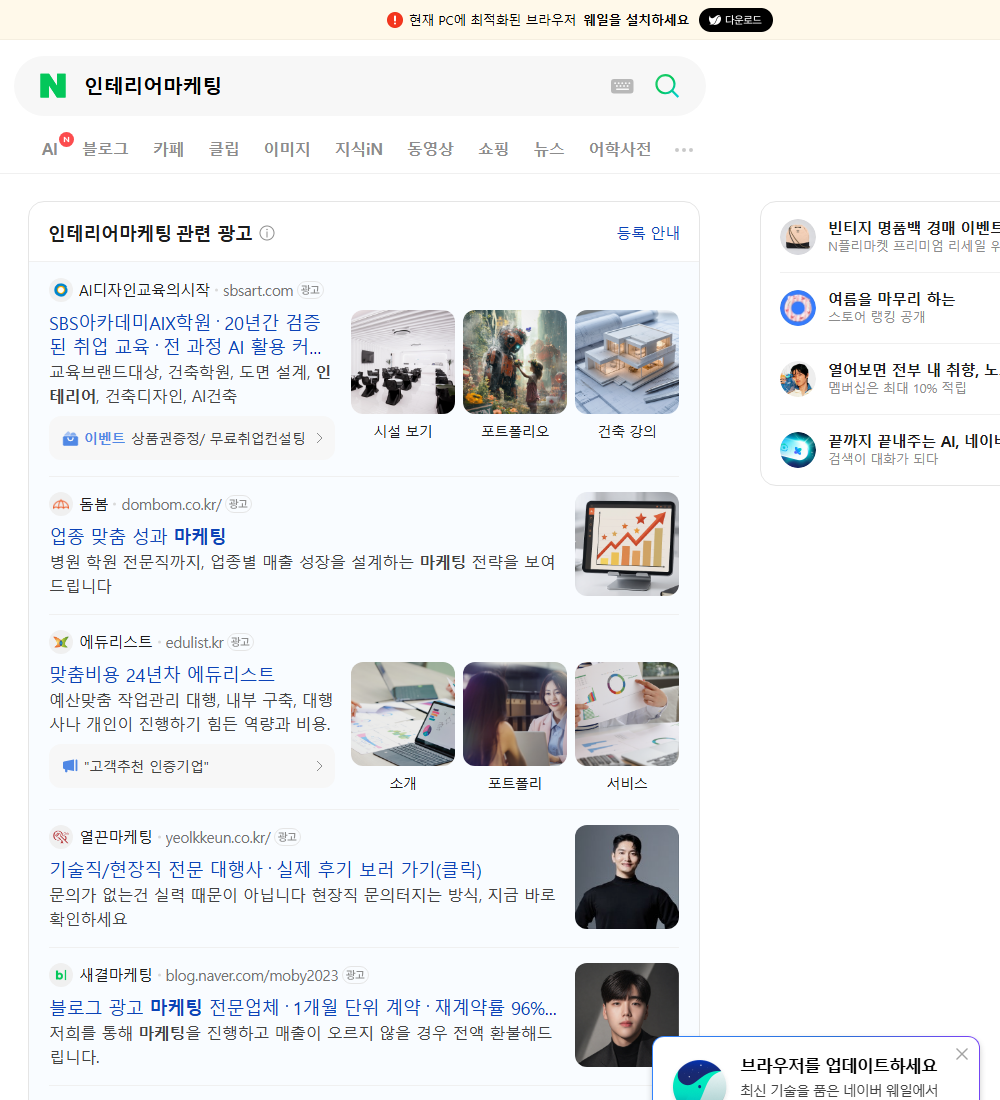Screen dimensions: 1000x1100
Task: Click the green Naver N logo
Action: pyautogui.click(x=53, y=86)
